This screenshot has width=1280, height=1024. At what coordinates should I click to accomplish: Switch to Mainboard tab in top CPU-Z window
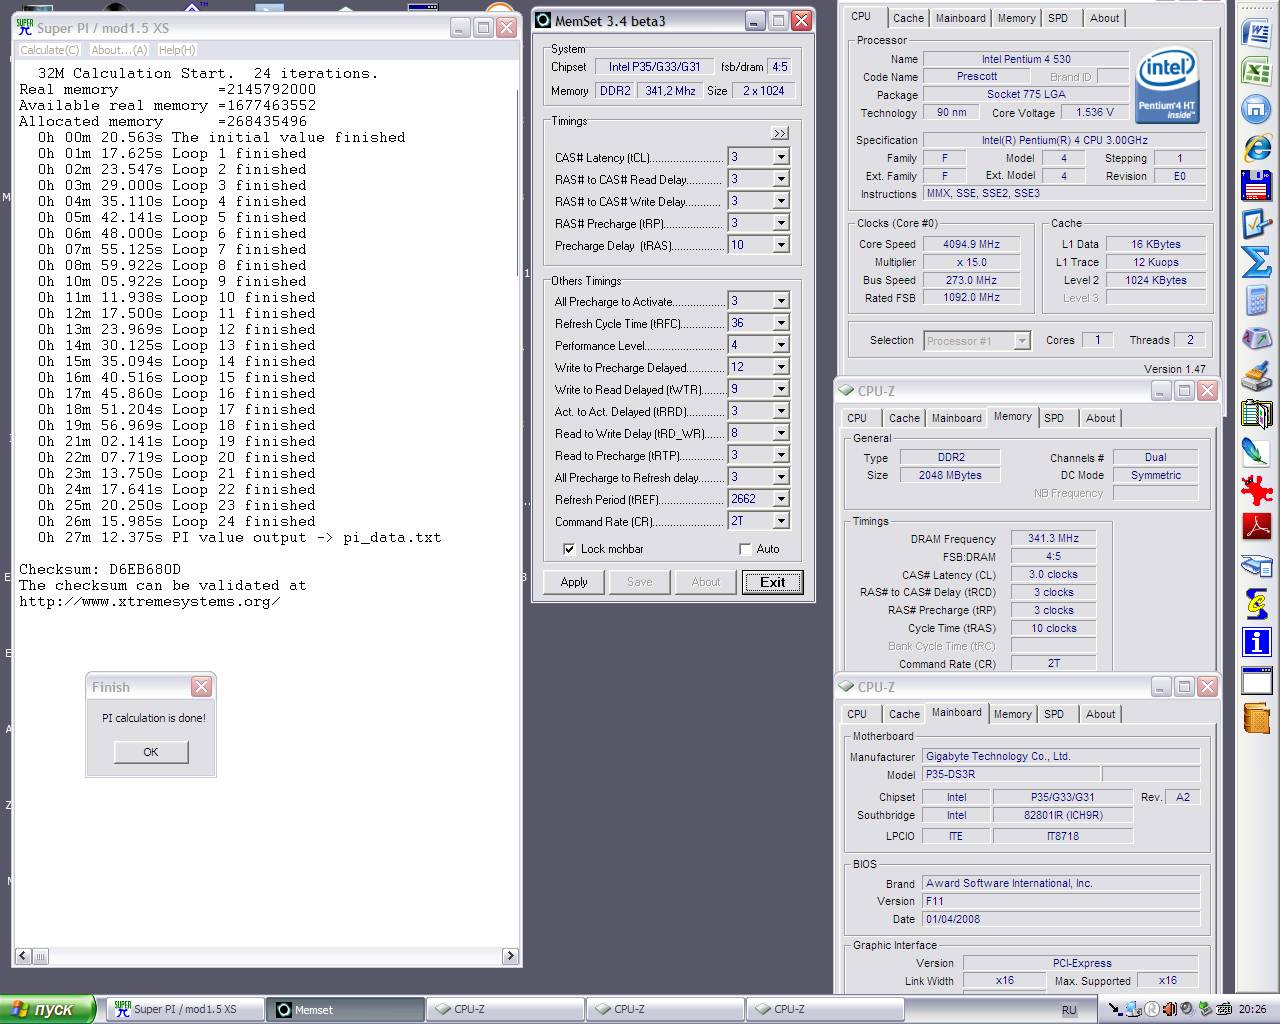point(960,18)
